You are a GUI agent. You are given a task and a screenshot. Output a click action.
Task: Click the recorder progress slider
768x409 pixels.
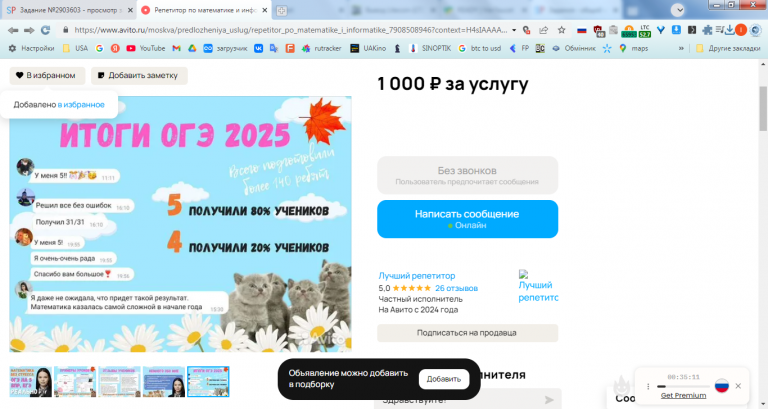click(683, 386)
